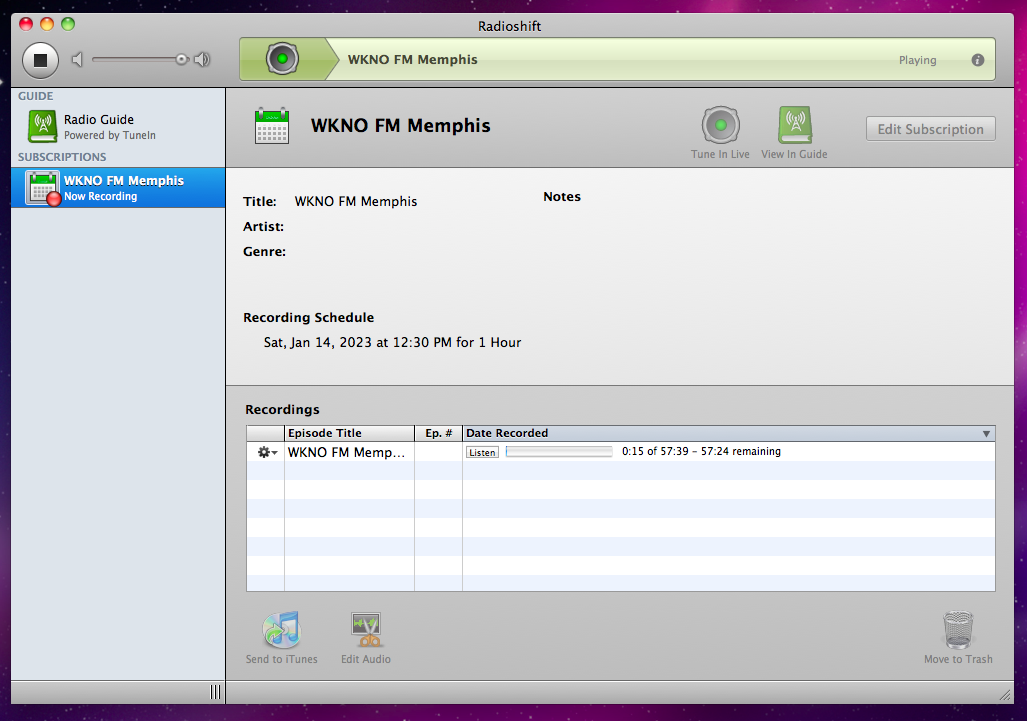Open info for the playing station
Viewport: 1027px width, 721px height.
pos(977,60)
